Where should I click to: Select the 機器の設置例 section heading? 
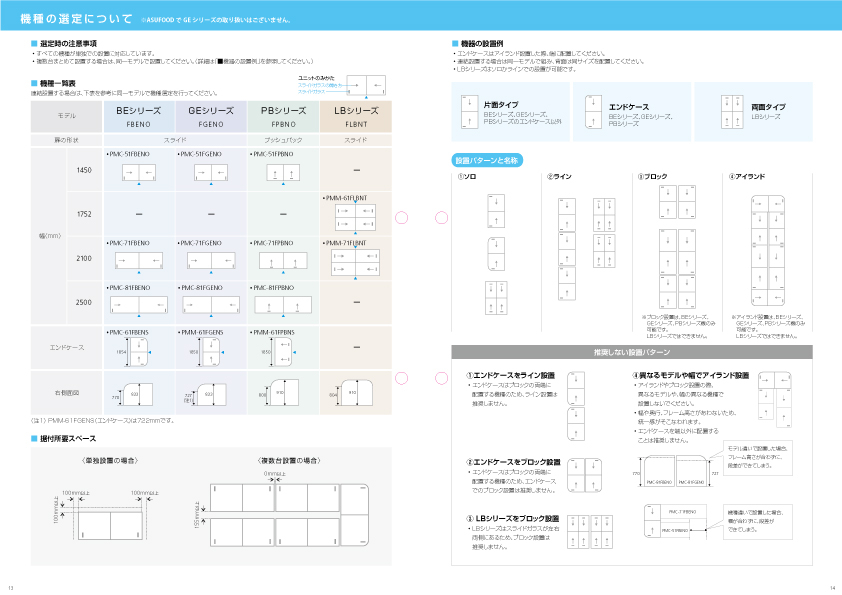tap(482, 43)
